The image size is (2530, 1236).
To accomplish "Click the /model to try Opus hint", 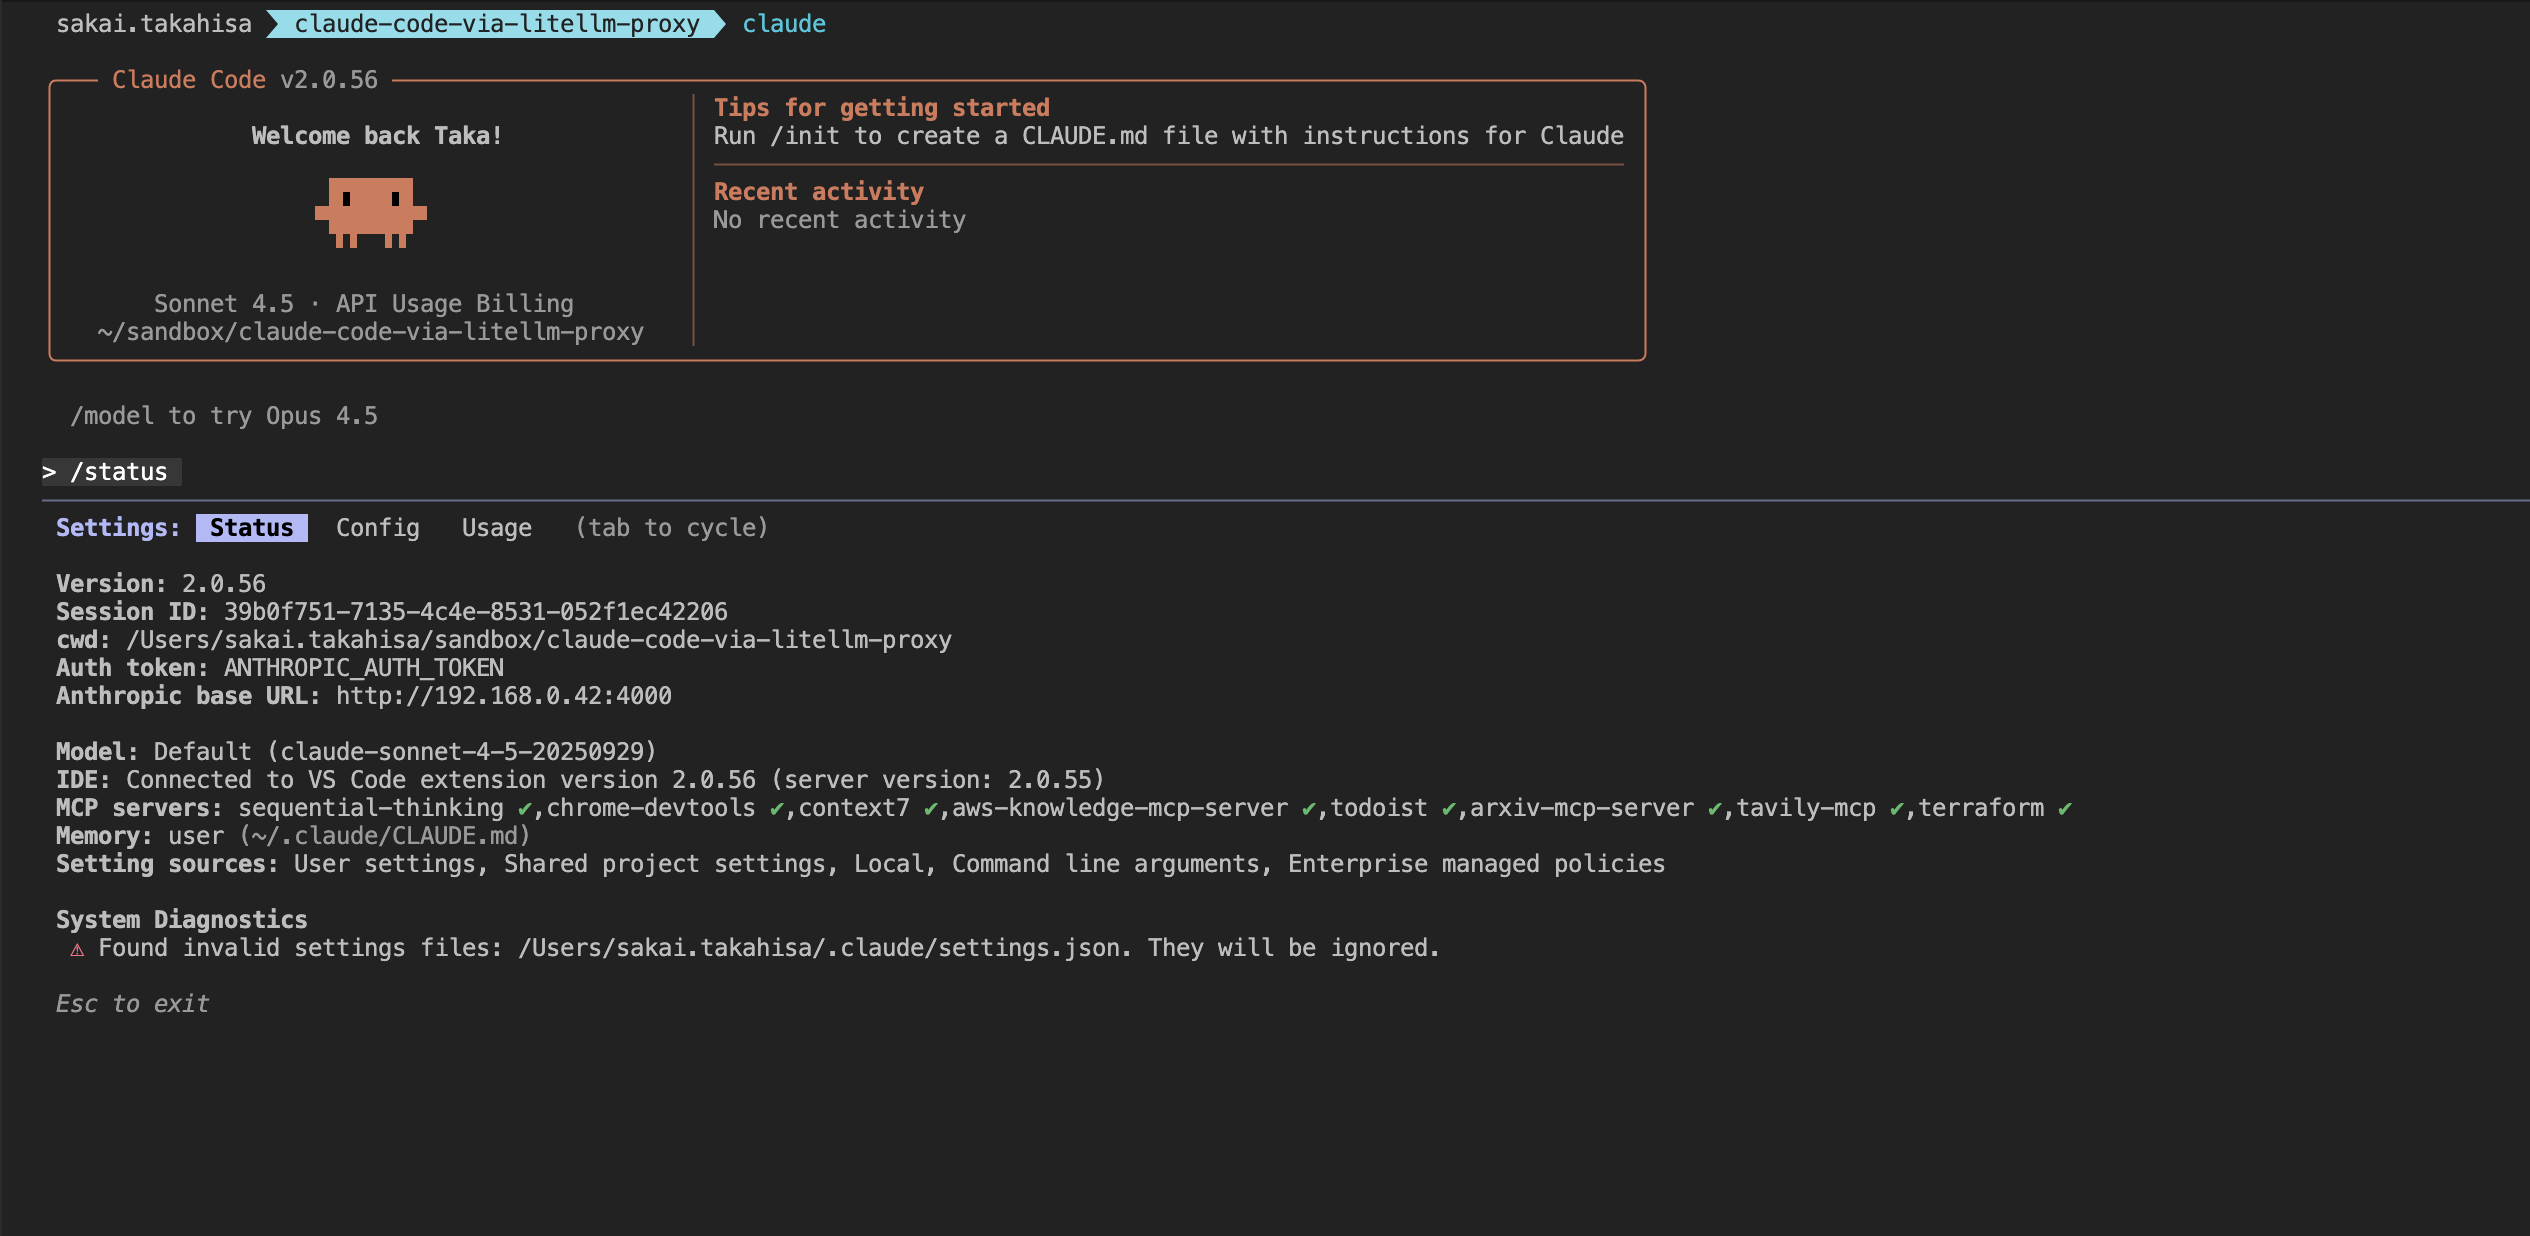I will tap(224, 415).
